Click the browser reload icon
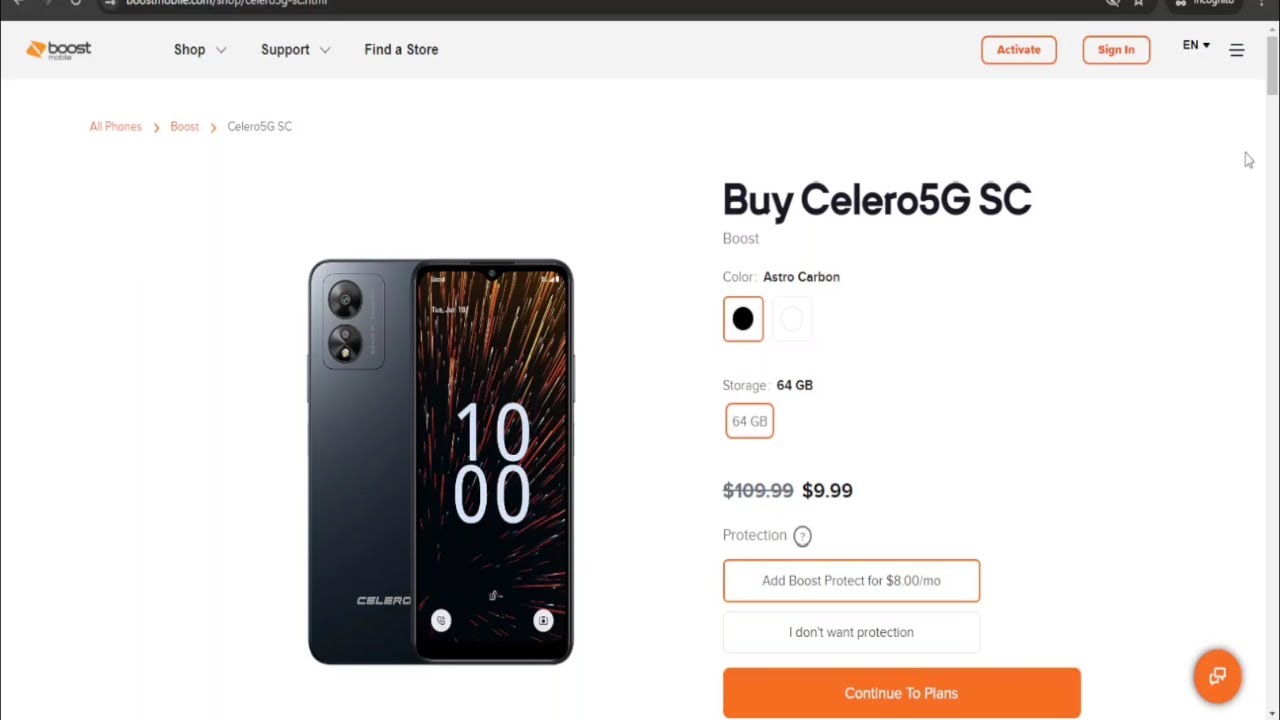1280x720 pixels. click(x=76, y=3)
